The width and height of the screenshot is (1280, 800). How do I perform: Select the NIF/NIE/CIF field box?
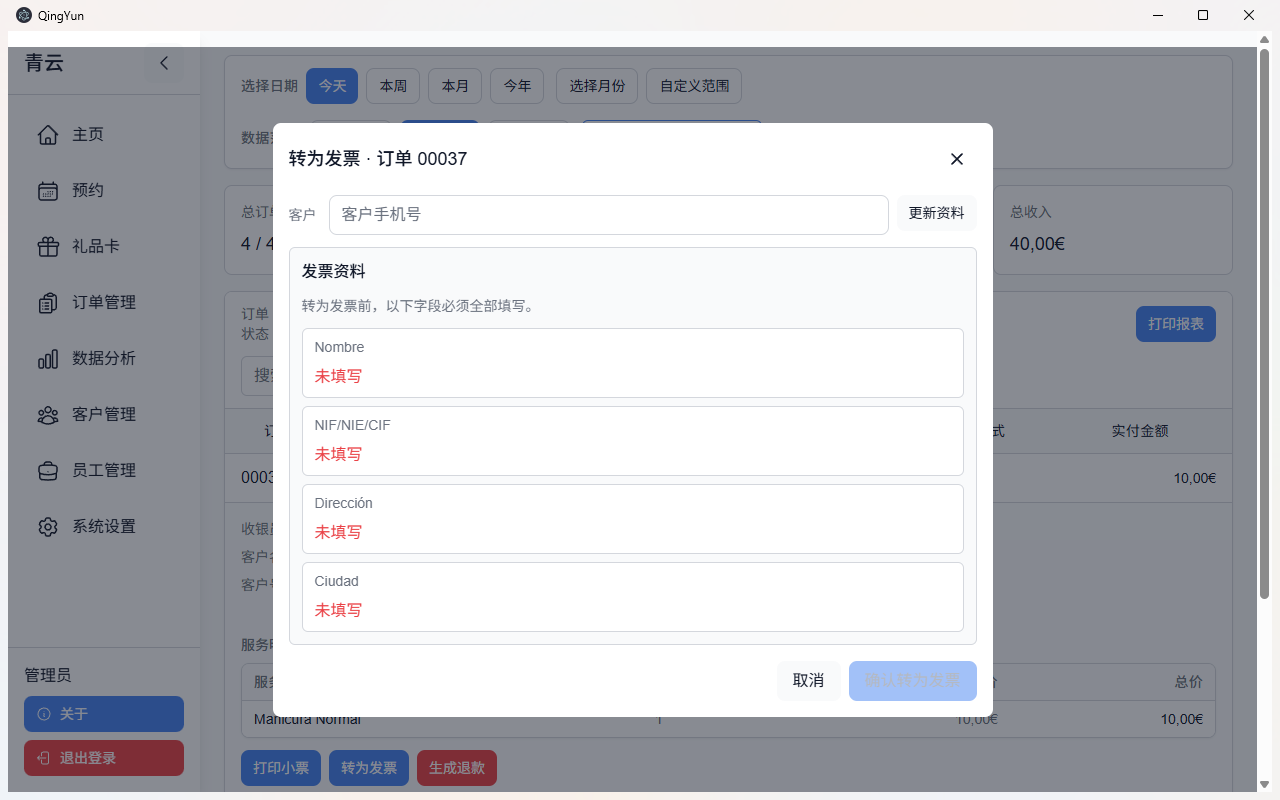633,441
